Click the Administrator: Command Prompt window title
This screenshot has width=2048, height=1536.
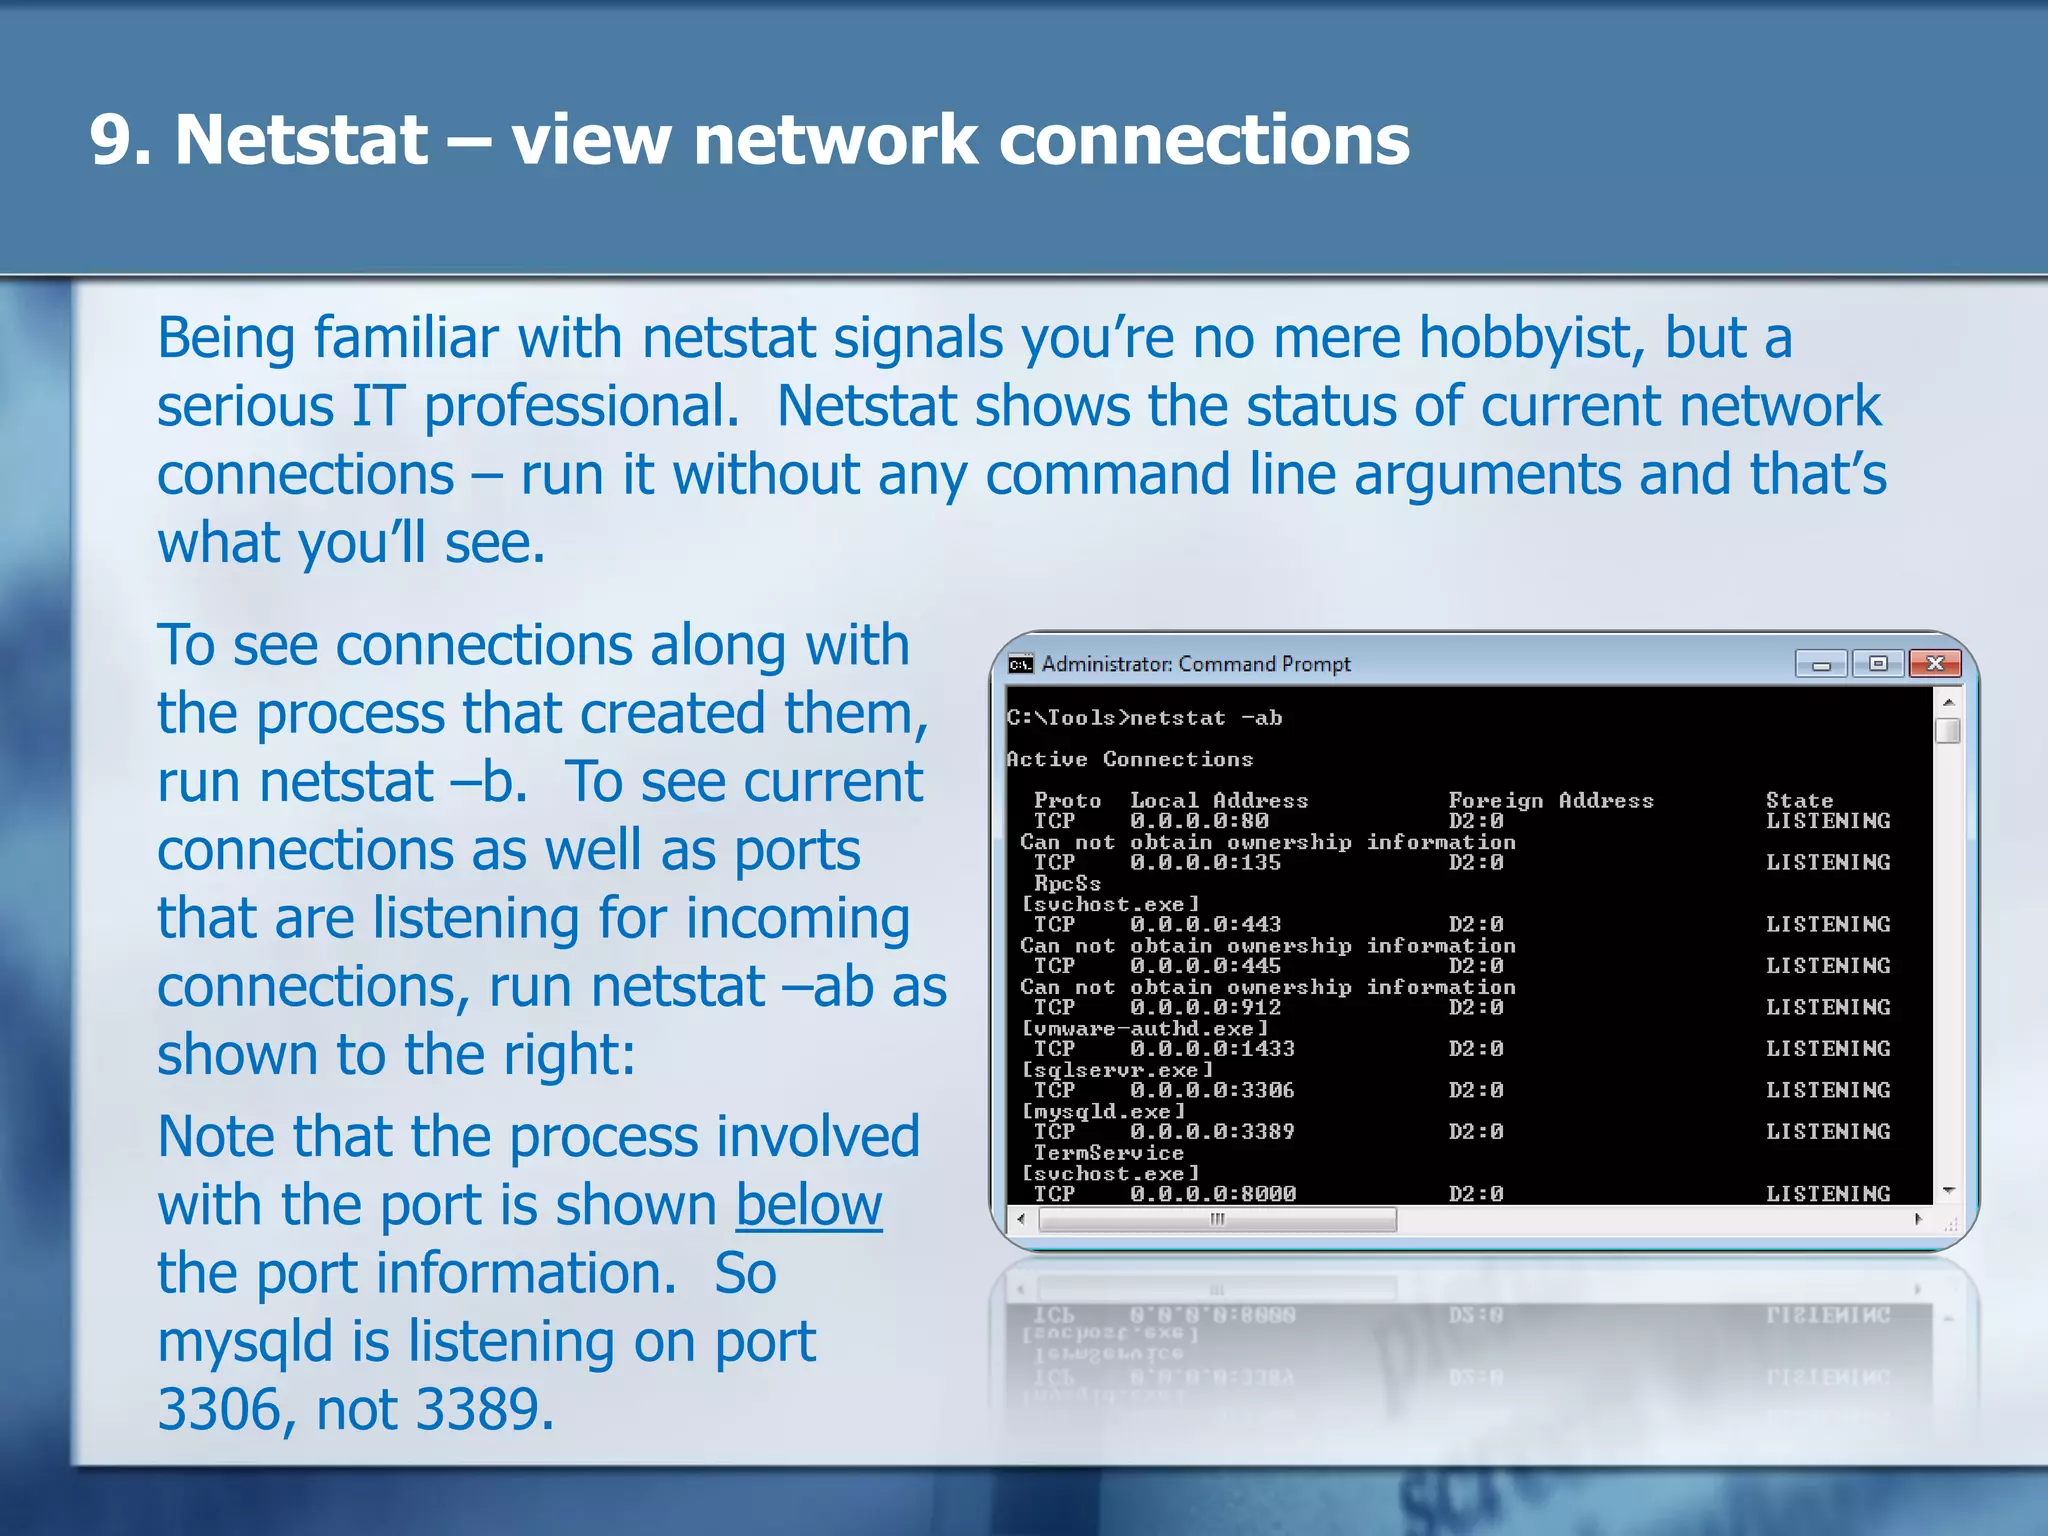click(x=1196, y=664)
